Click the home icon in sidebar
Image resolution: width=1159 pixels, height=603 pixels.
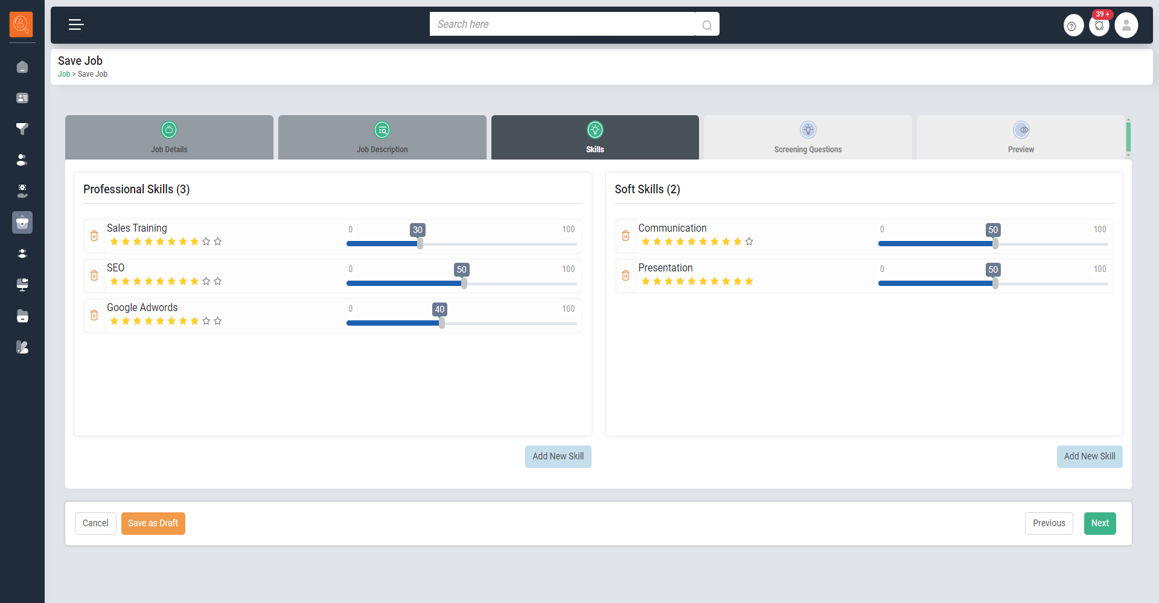click(x=22, y=67)
